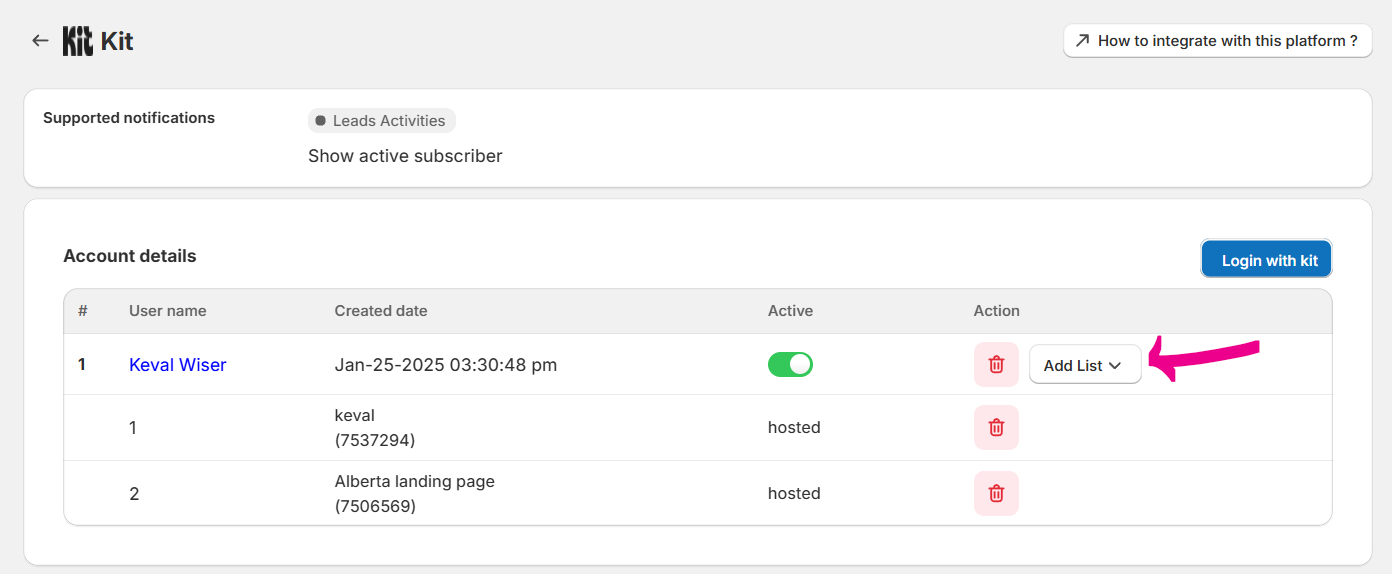The height and width of the screenshot is (574, 1392).
Task: Click the 'Alberta landing page (7506569)' cell
Action: click(x=415, y=493)
